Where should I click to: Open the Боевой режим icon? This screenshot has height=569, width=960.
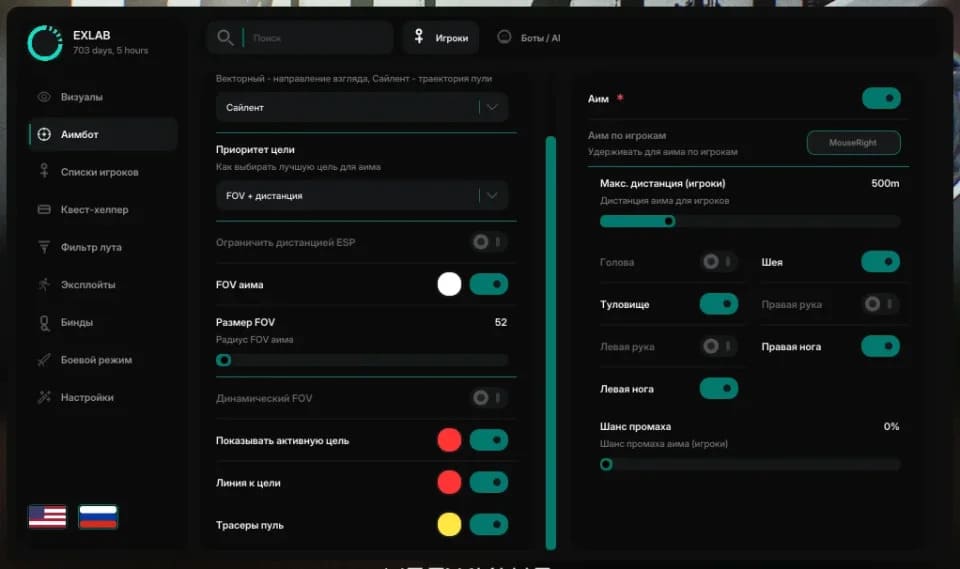44,360
